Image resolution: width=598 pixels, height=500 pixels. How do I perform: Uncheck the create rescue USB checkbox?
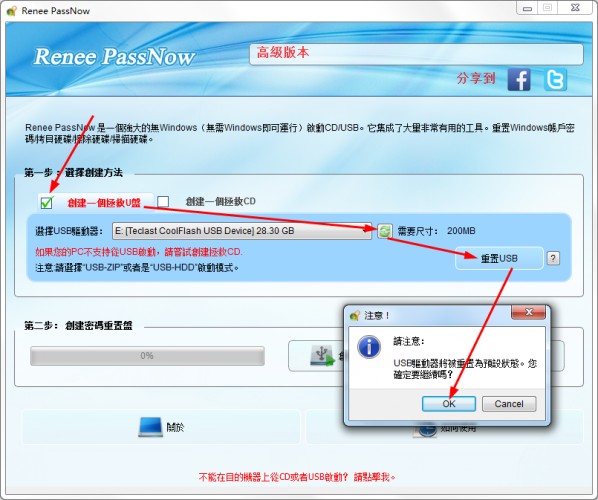click(x=47, y=202)
